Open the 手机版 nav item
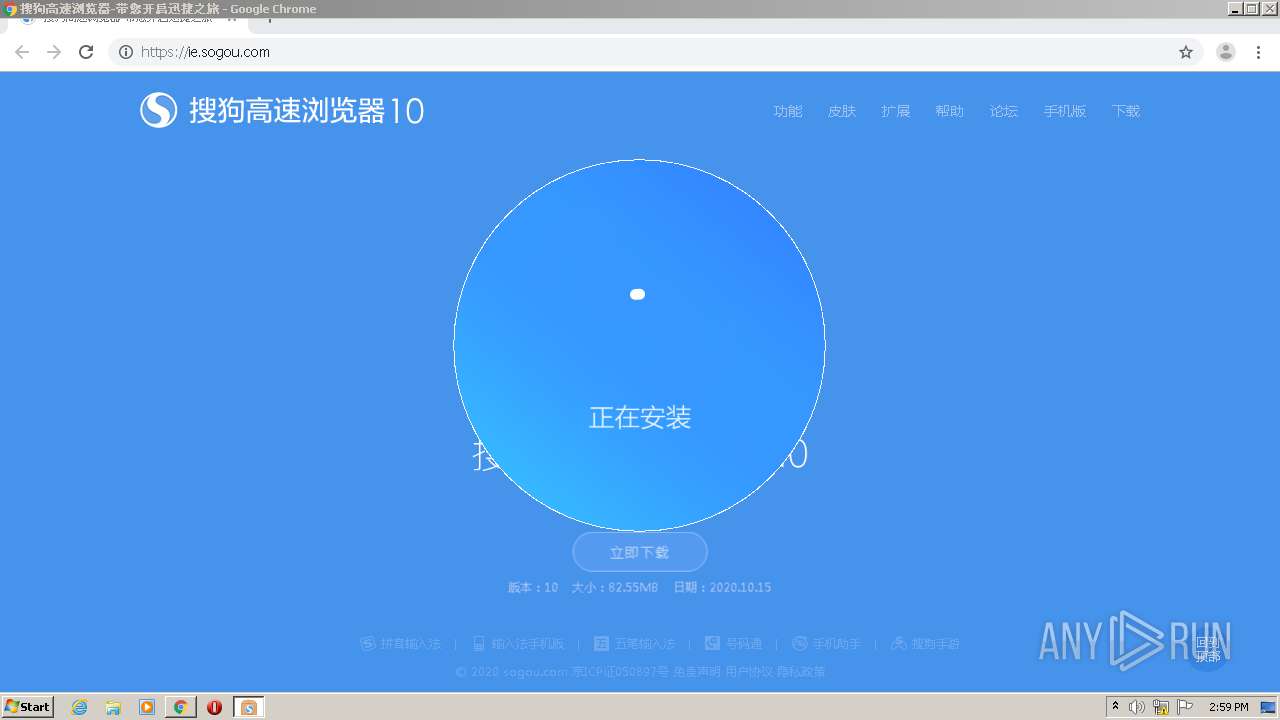 [1065, 111]
